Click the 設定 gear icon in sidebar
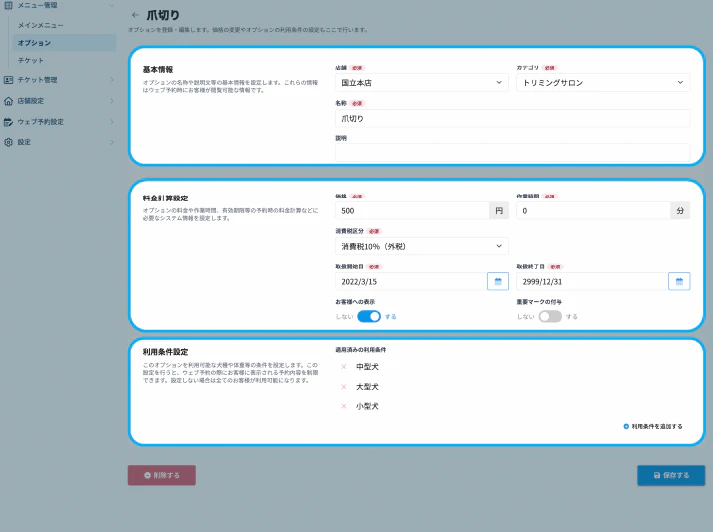The height and width of the screenshot is (532, 713). (9, 142)
